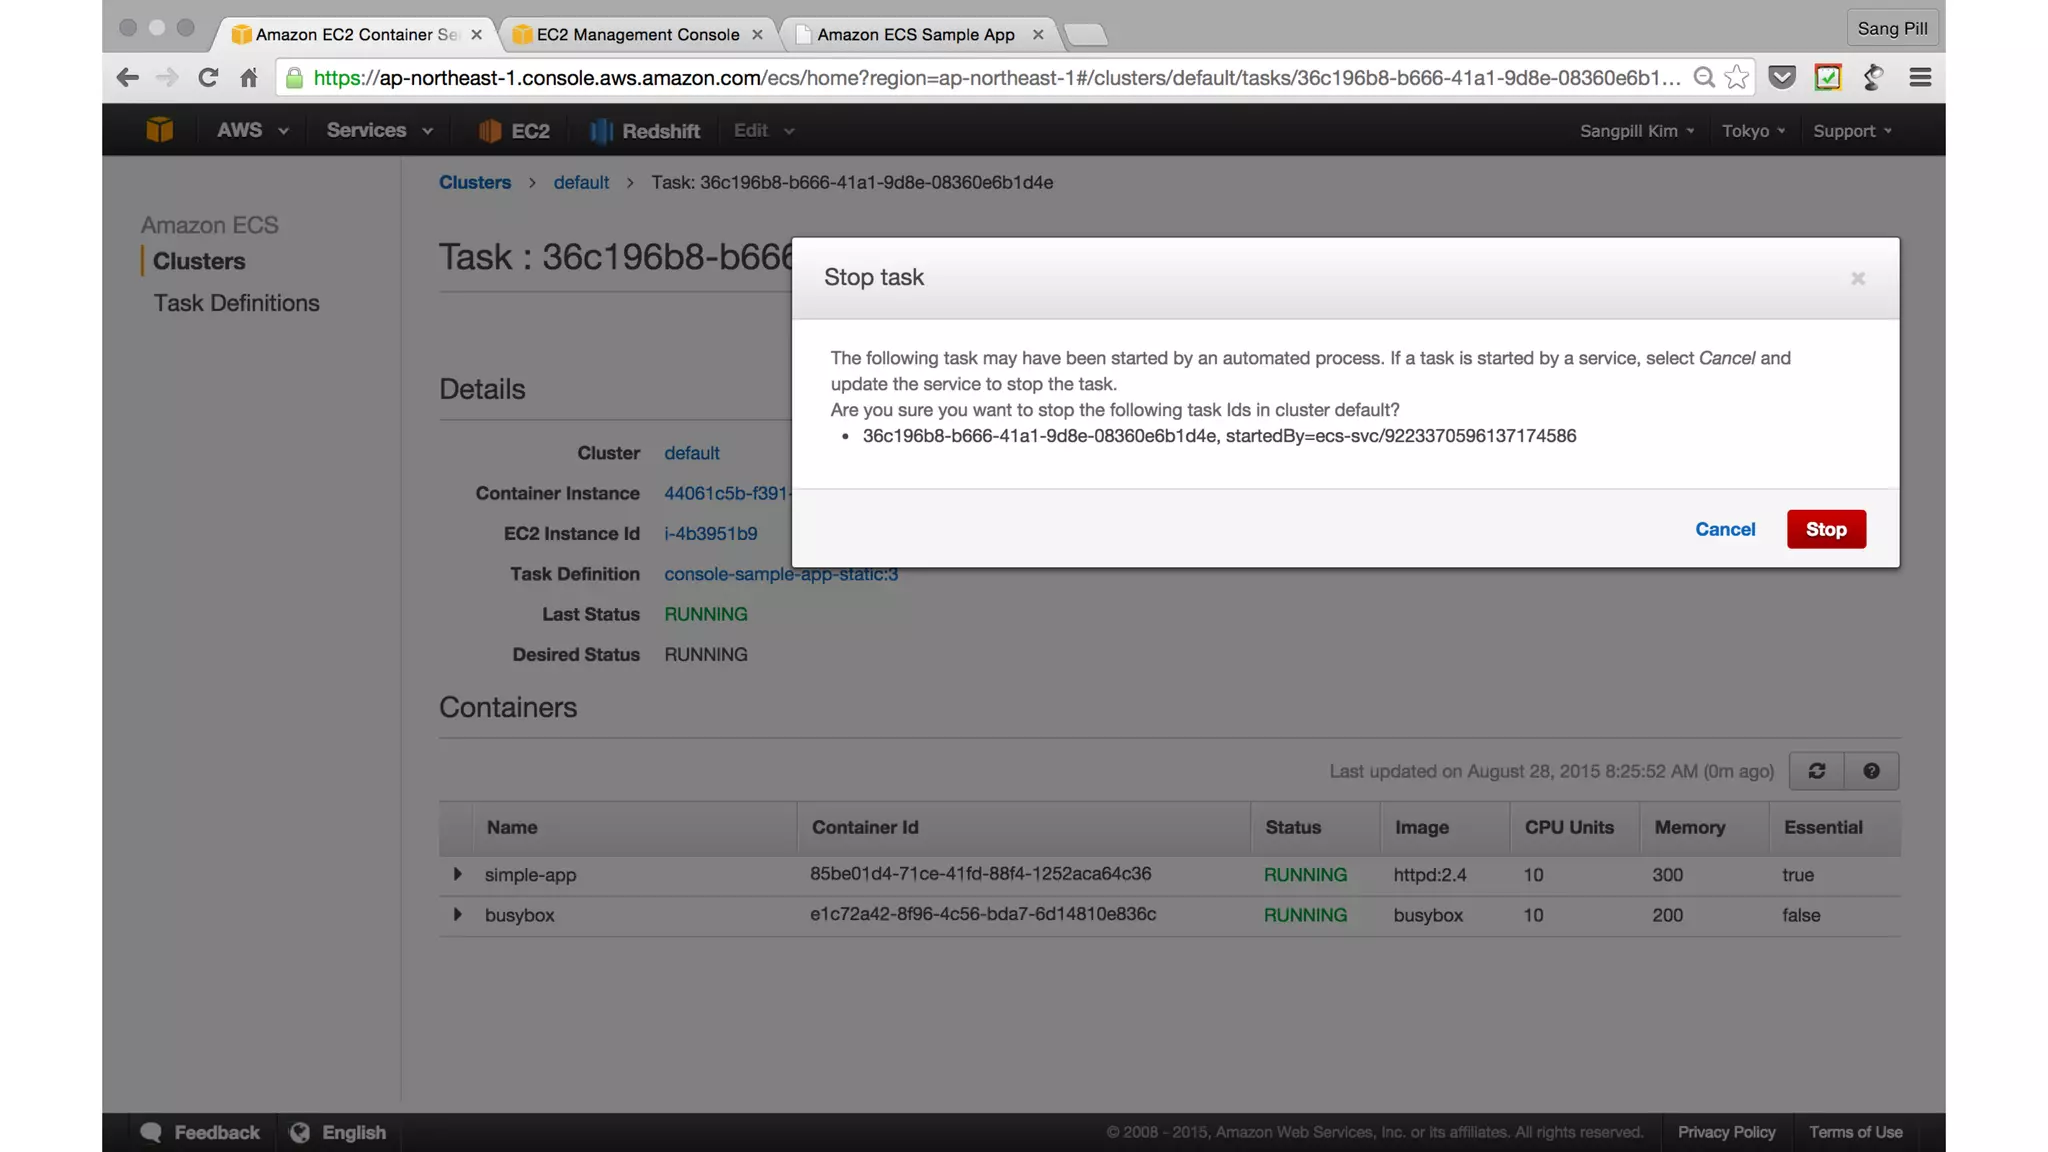The height and width of the screenshot is (1152, 2048).
Task: Click the AWS orange cube home icon
Action: [159, 130]
